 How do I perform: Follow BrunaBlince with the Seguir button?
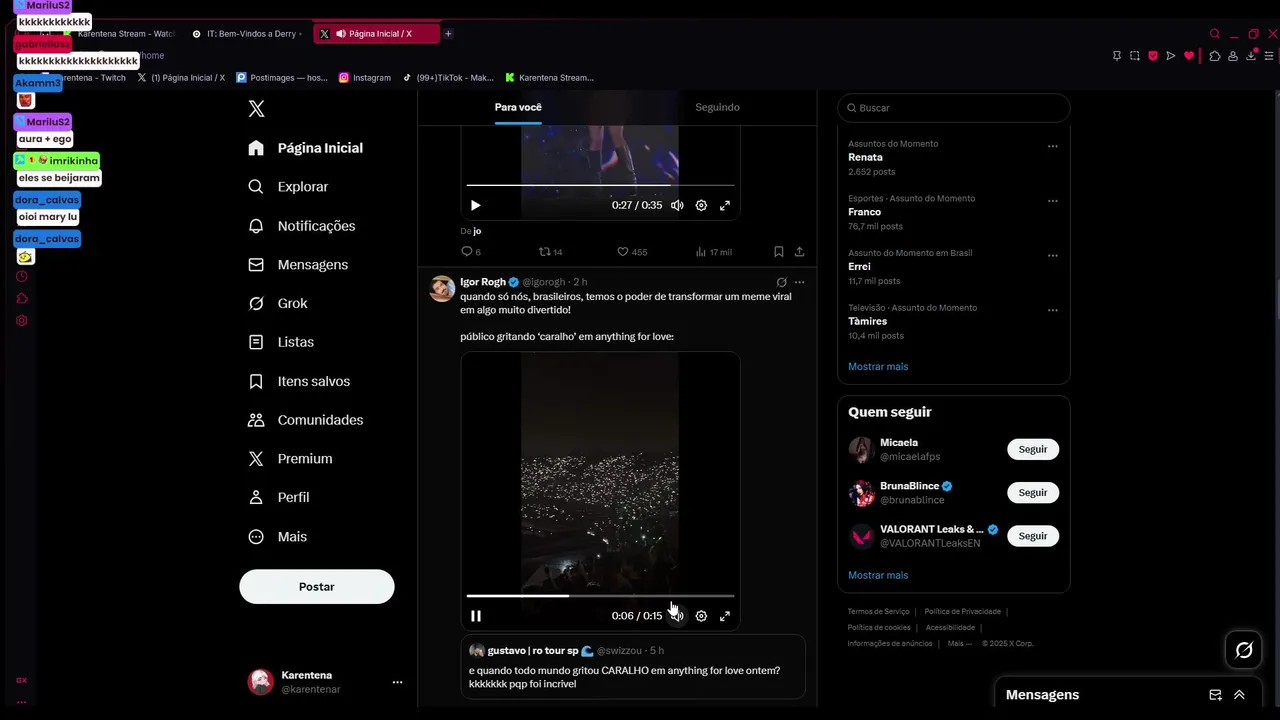pyautogui.click(x=1033, y=493)
